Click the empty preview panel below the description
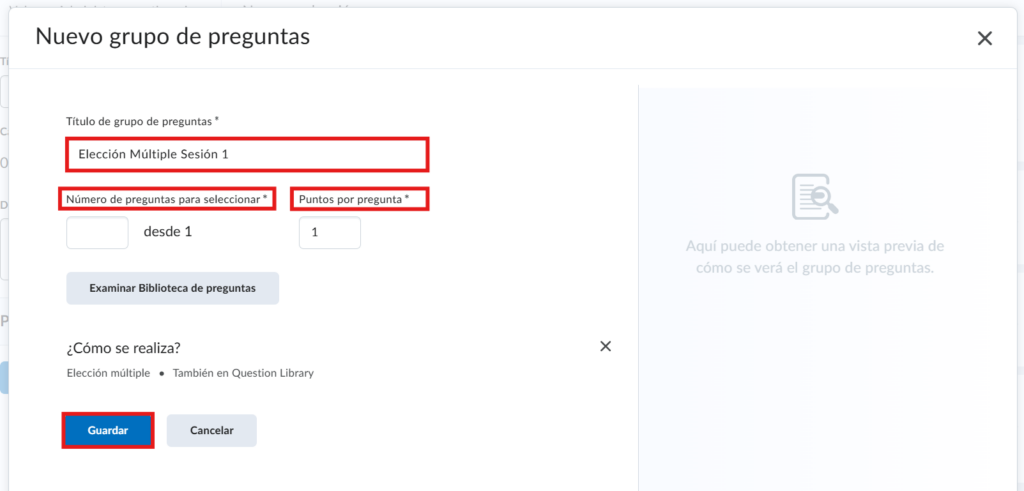 click(x=814, y=390)
